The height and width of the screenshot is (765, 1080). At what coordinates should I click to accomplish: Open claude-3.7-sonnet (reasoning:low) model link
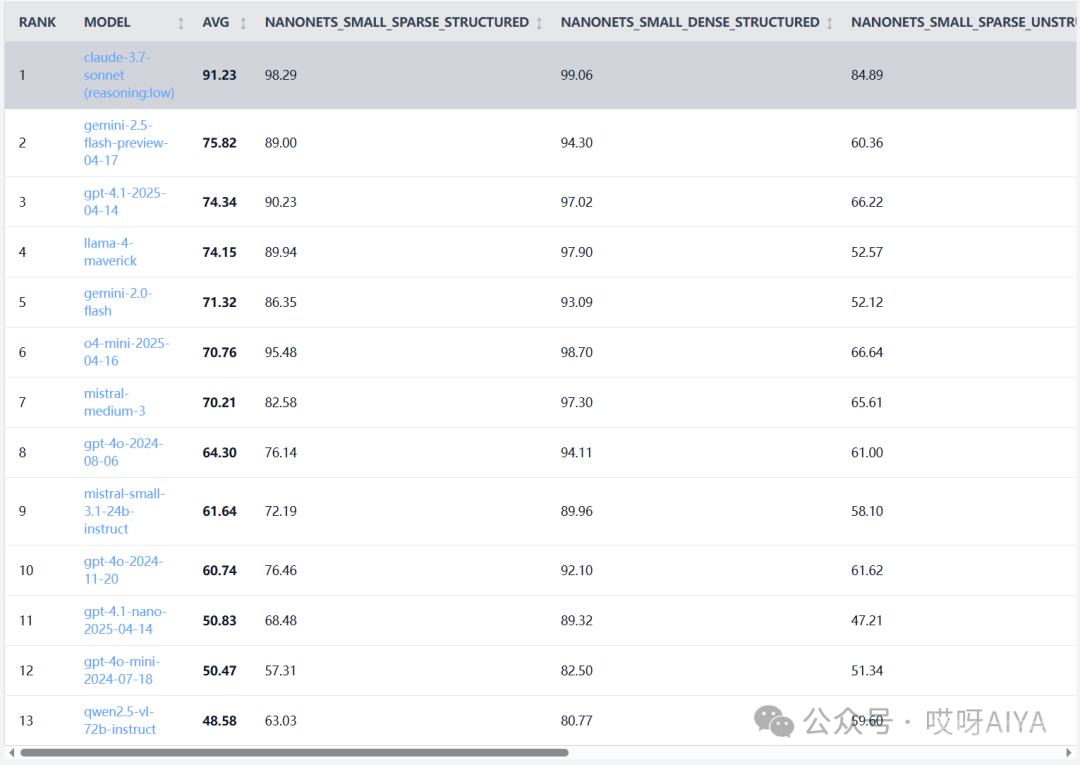[x=129, y=75]
